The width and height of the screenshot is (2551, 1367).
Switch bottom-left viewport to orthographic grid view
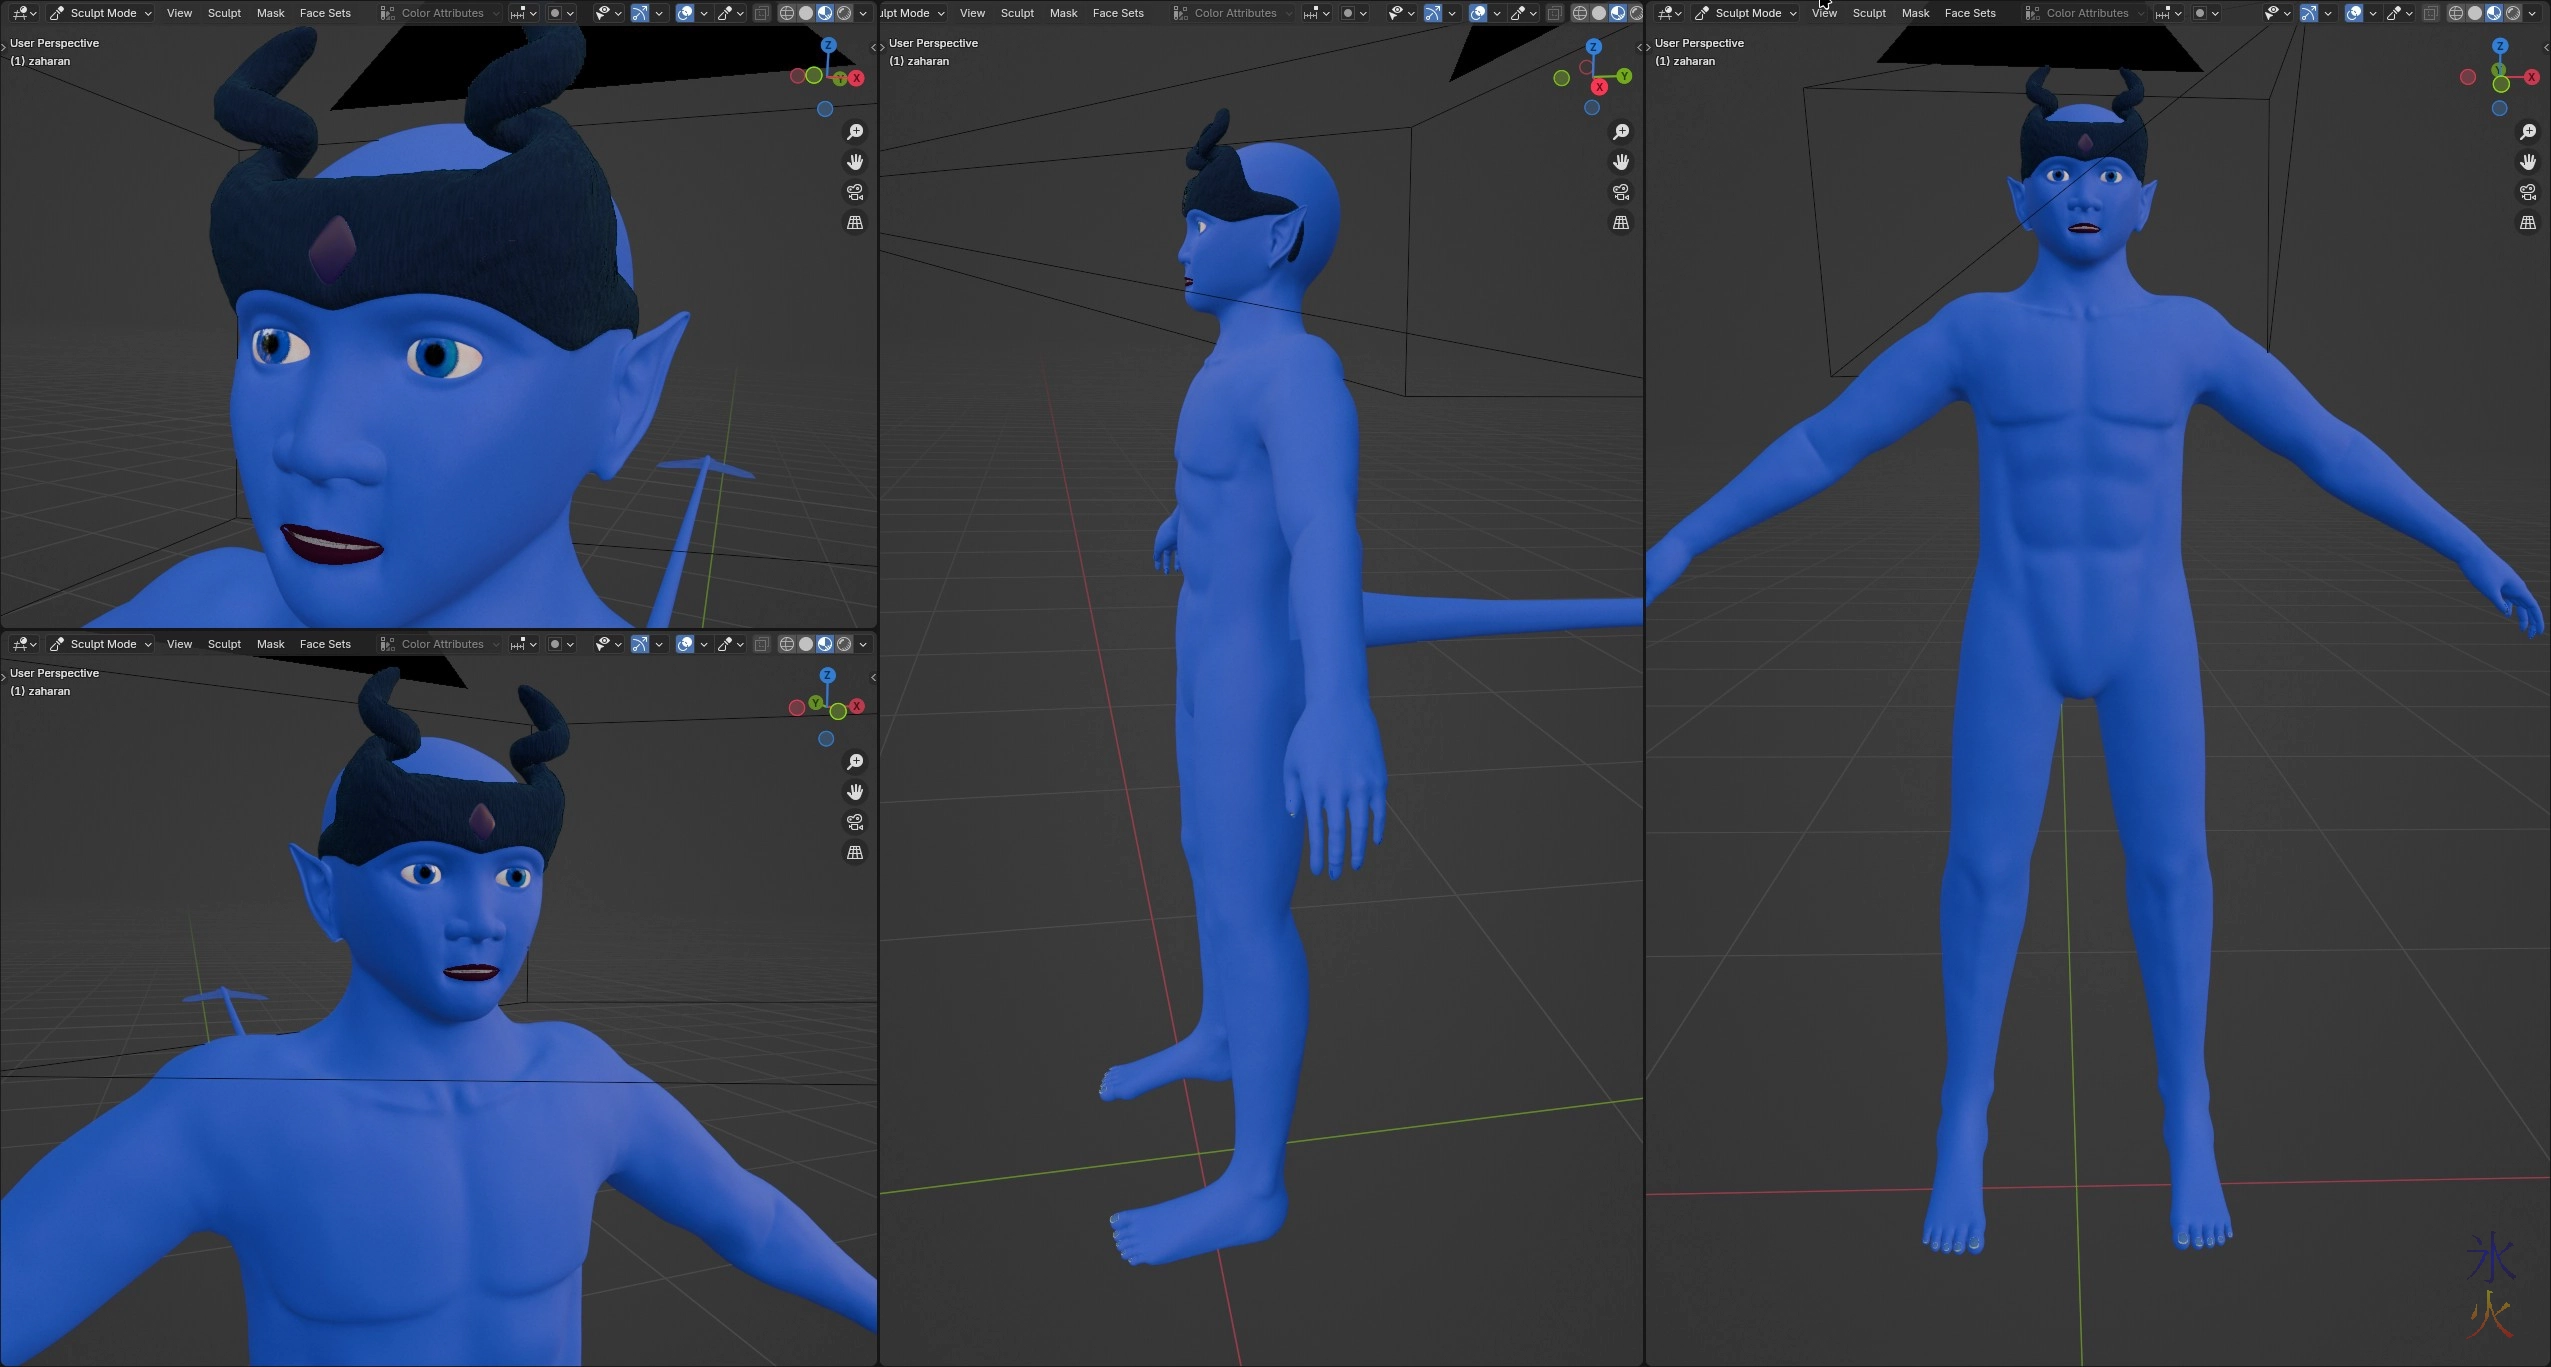(x=855, y=853)
